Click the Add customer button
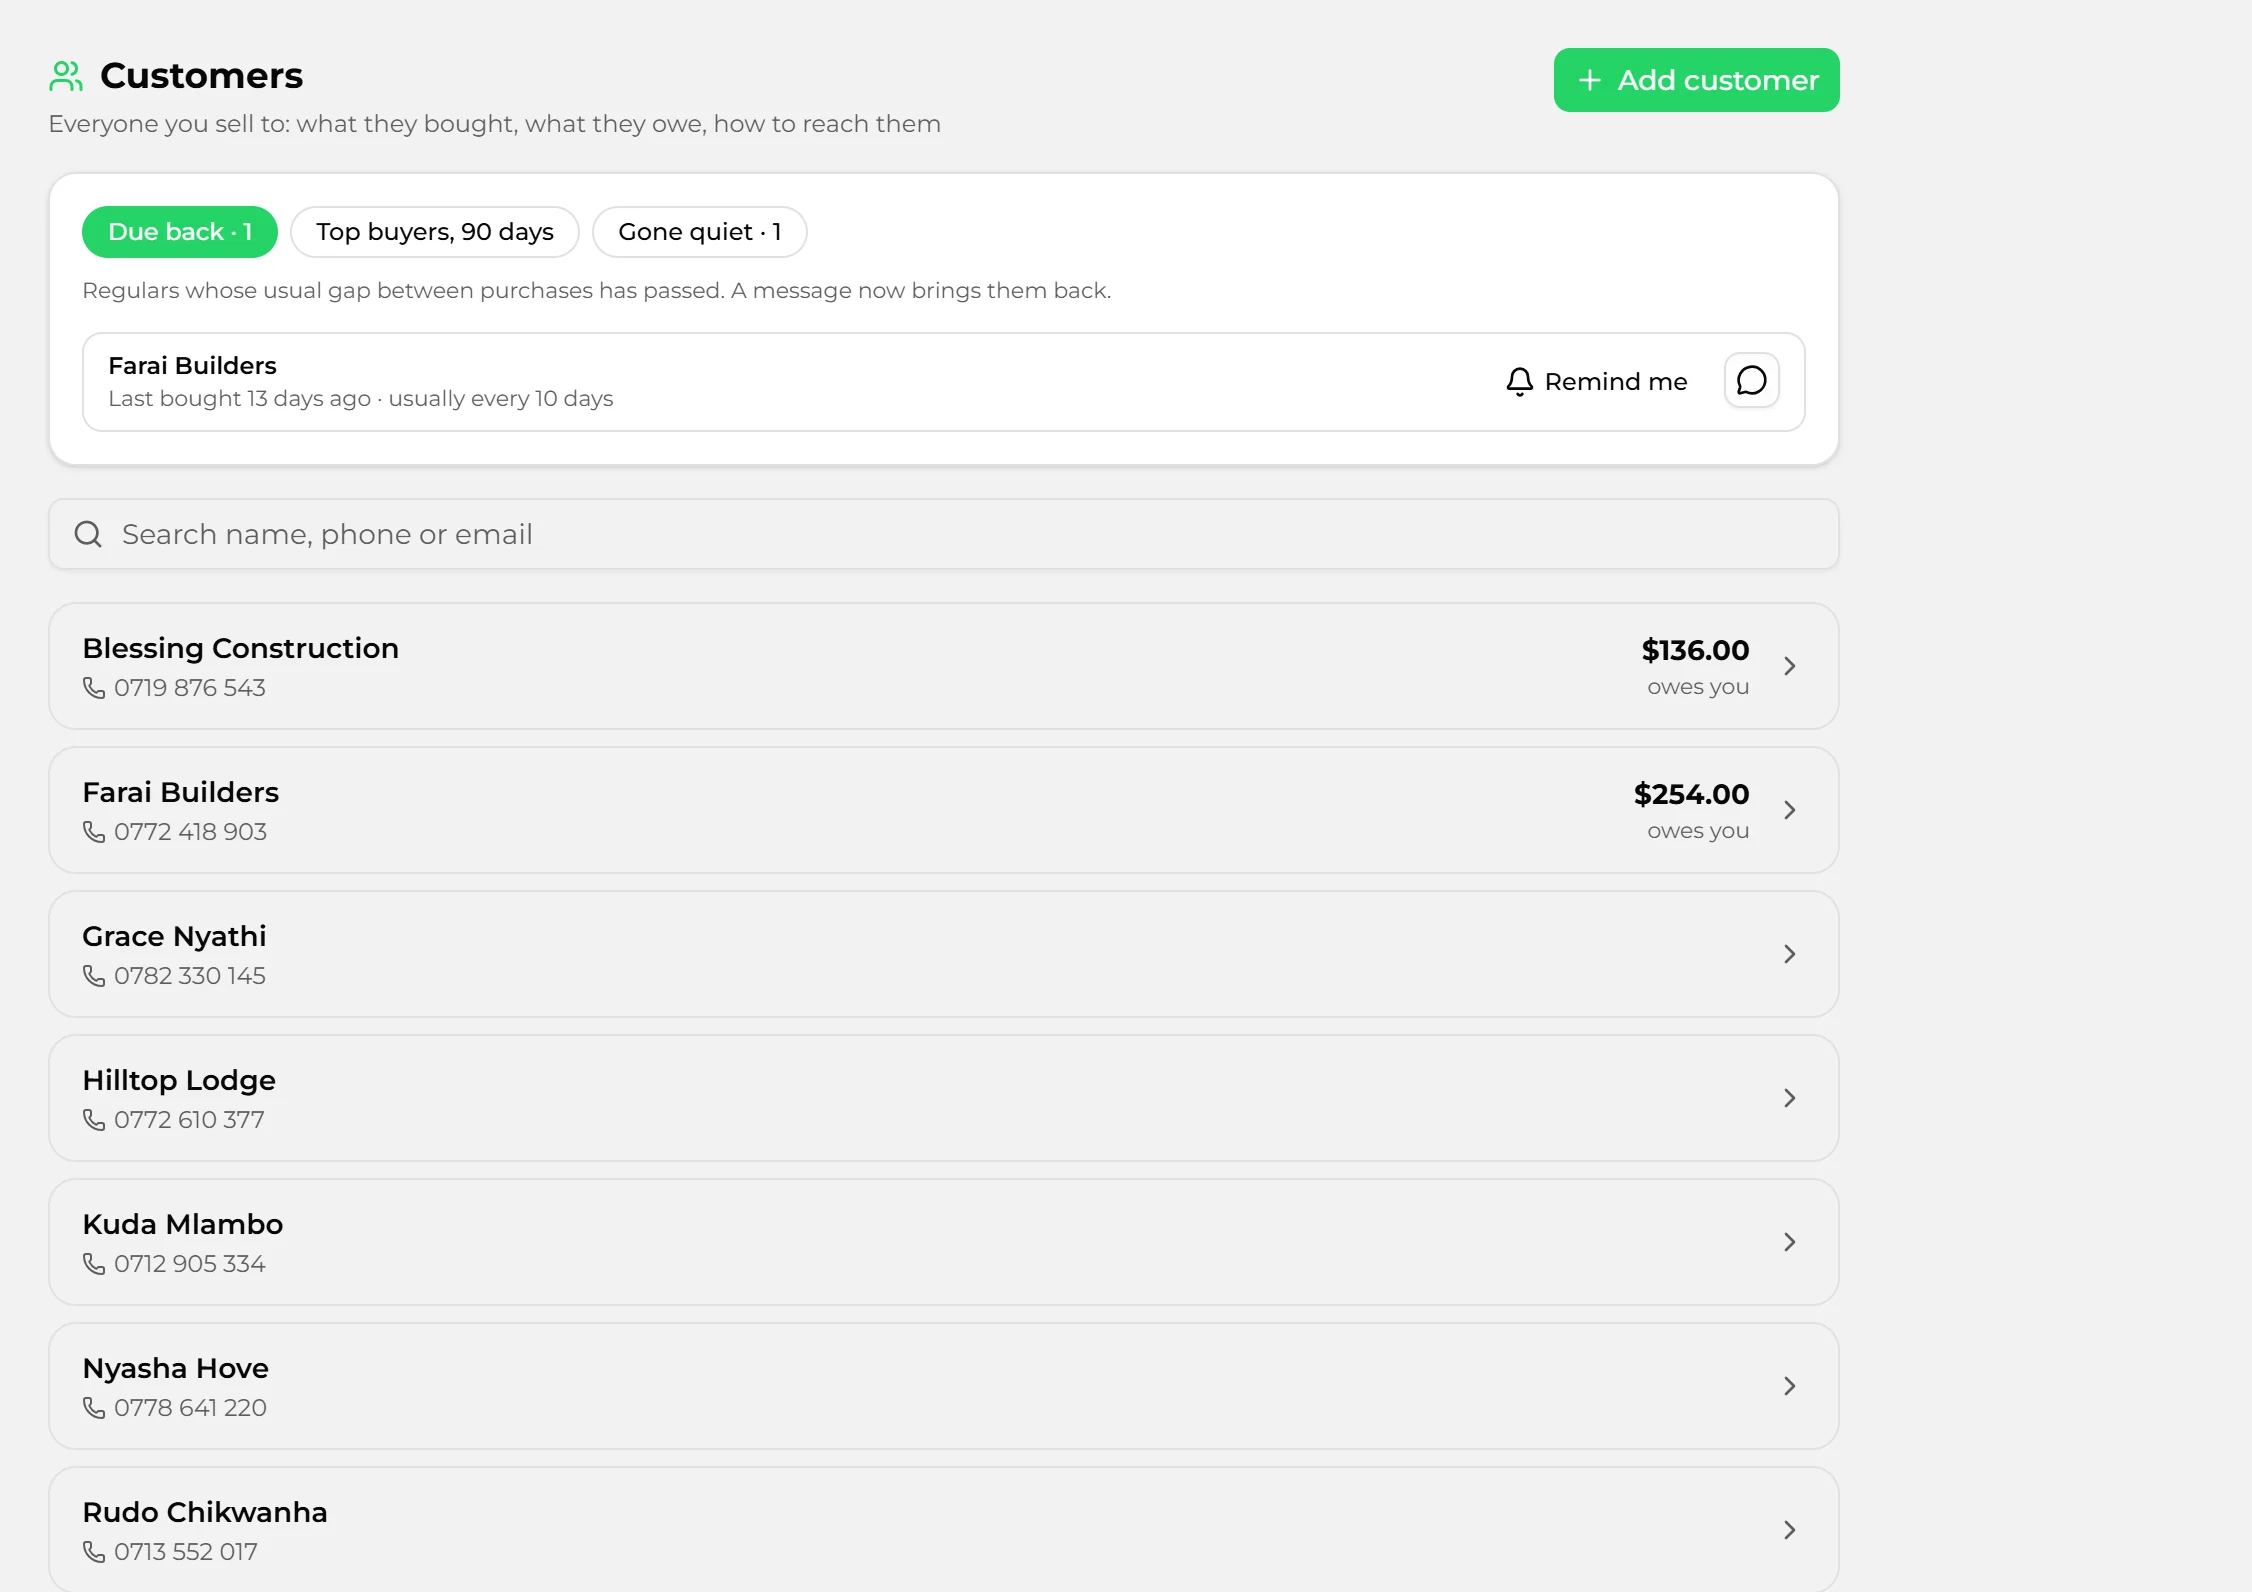 (x=1696, y=80)
